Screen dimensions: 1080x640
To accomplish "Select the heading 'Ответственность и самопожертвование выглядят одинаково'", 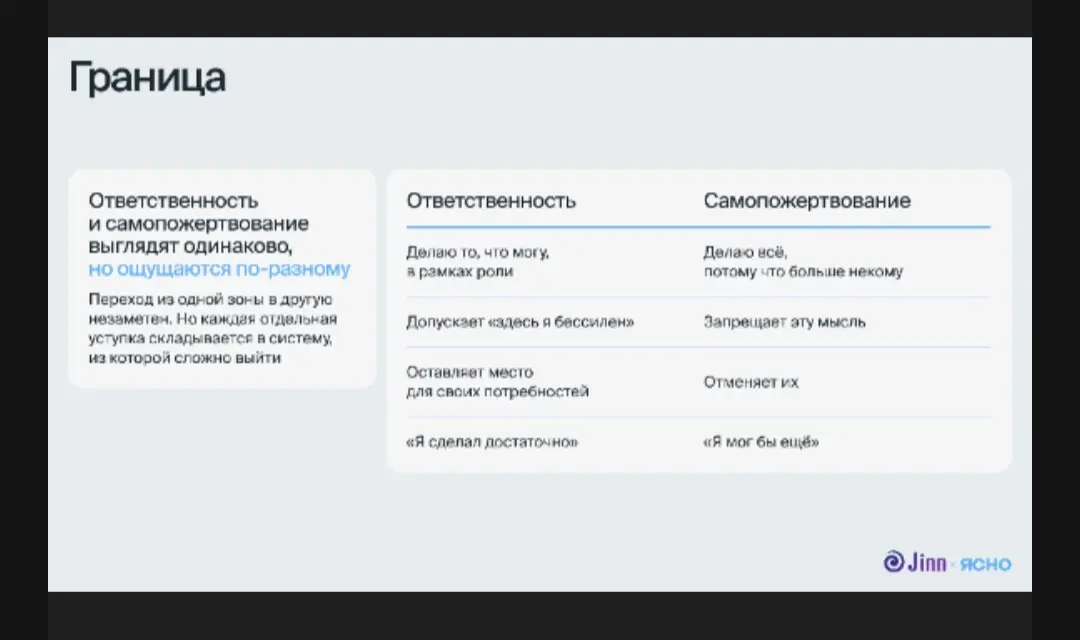I will [x=198, y=223].
